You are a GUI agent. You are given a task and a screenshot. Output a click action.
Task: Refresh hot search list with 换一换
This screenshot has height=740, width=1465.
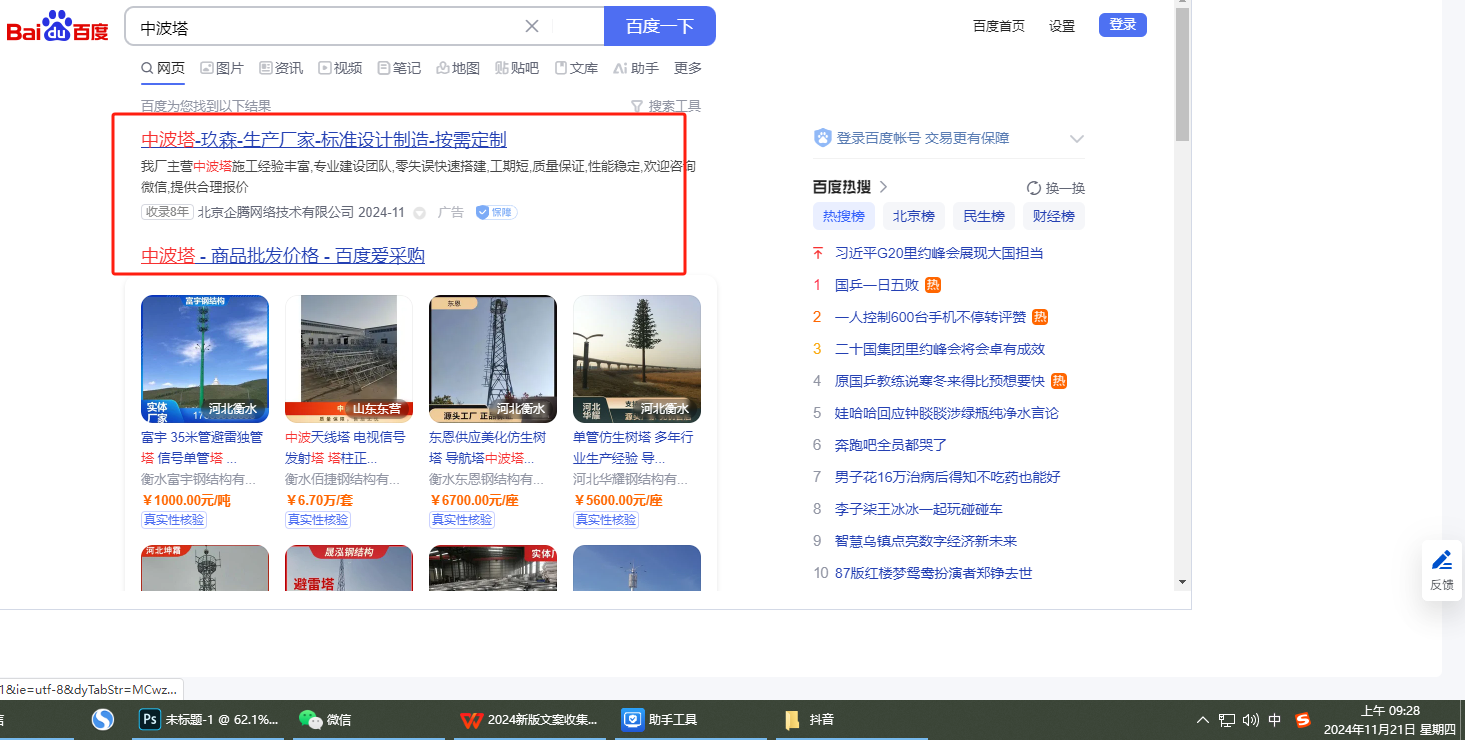1056,188
